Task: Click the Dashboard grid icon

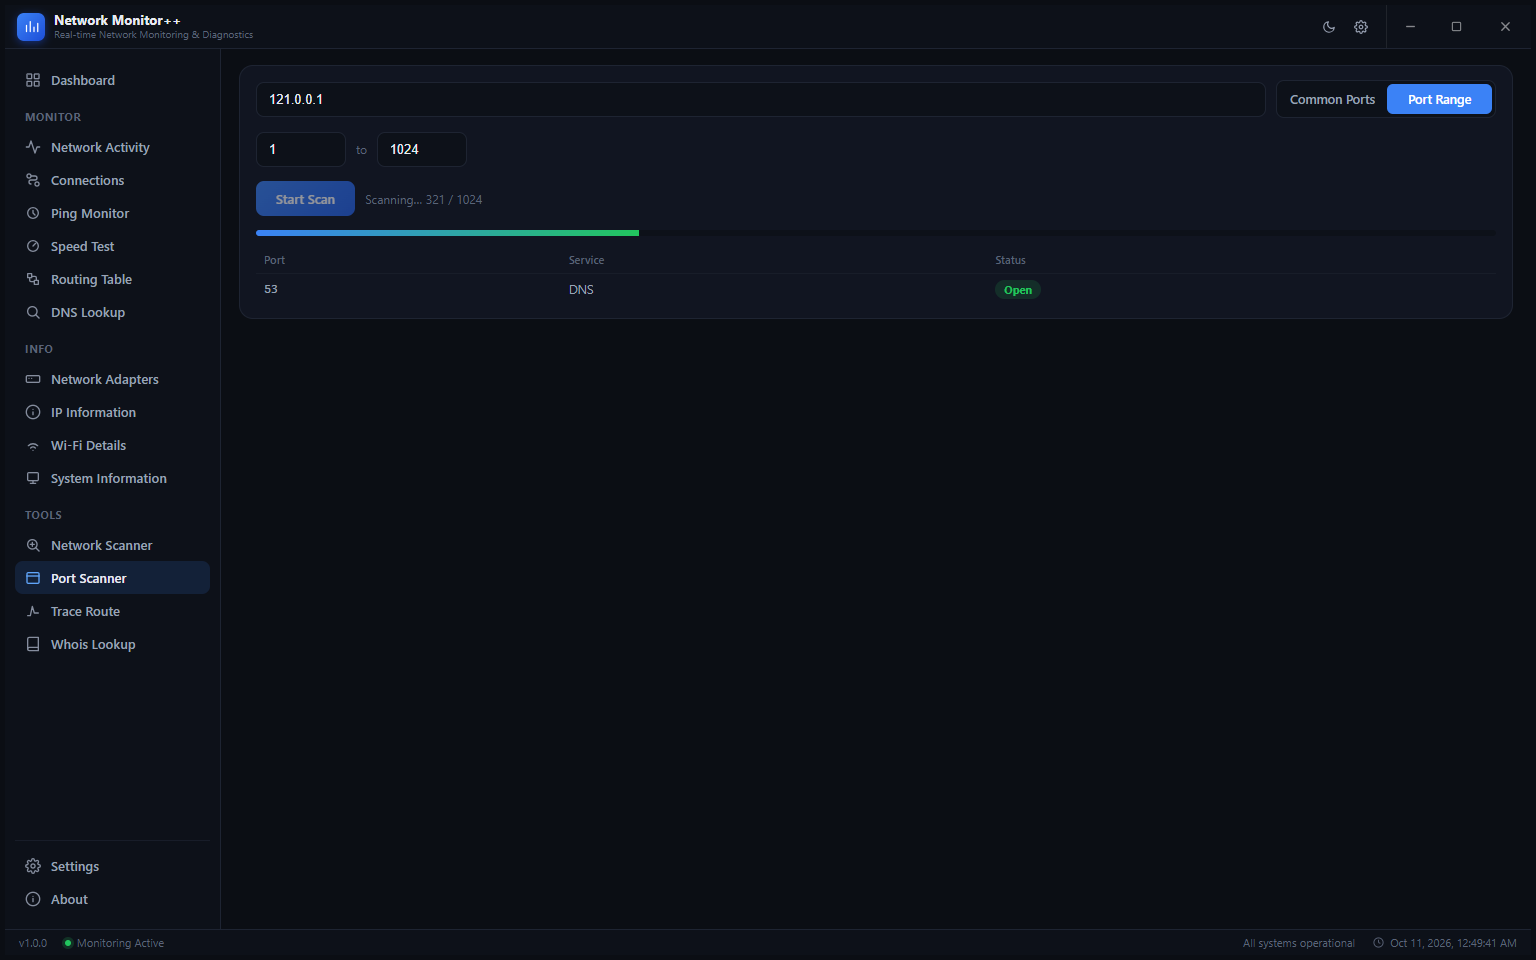Action: point(33,80)
